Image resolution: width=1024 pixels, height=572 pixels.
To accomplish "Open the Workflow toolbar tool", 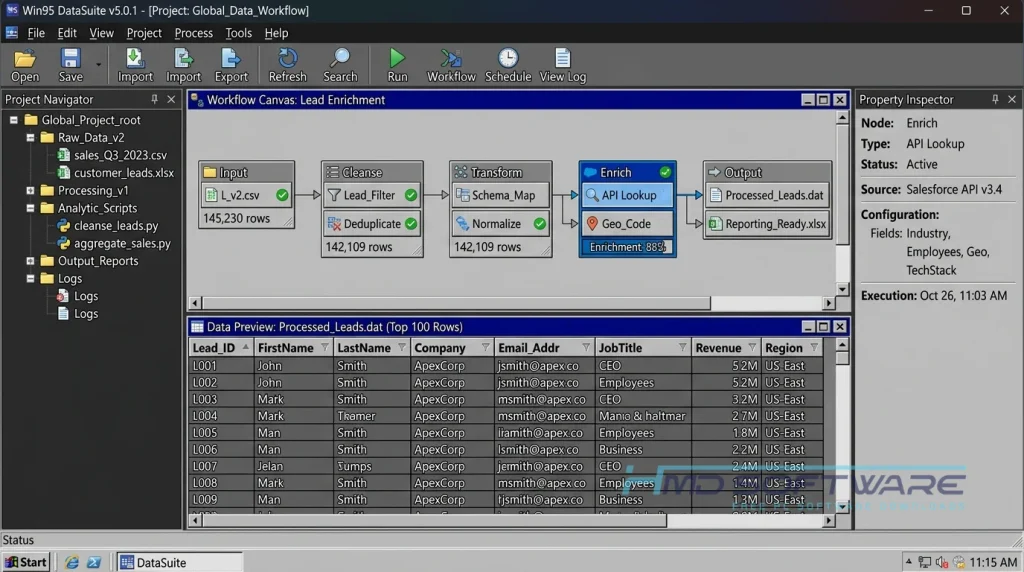I will pos(451,65).
